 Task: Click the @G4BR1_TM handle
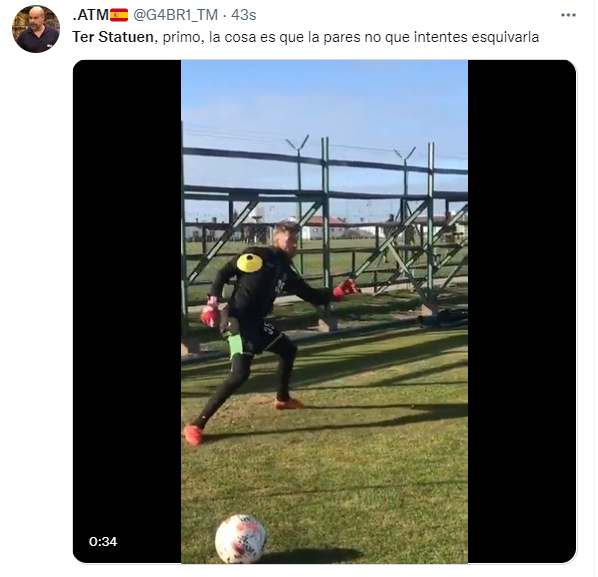175,15
